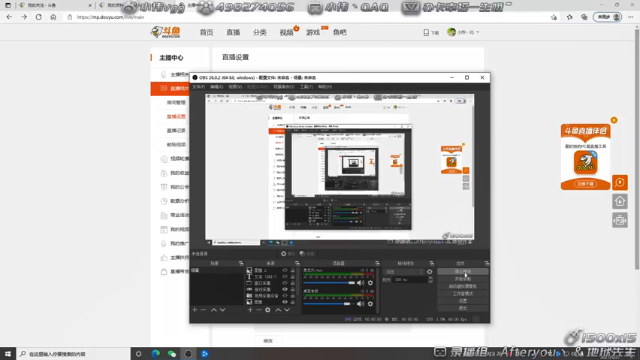The width and height of the screenshot is (640, 360).
Task: Click the transition duration field showing 300 ms
Action: coord(410,280)
